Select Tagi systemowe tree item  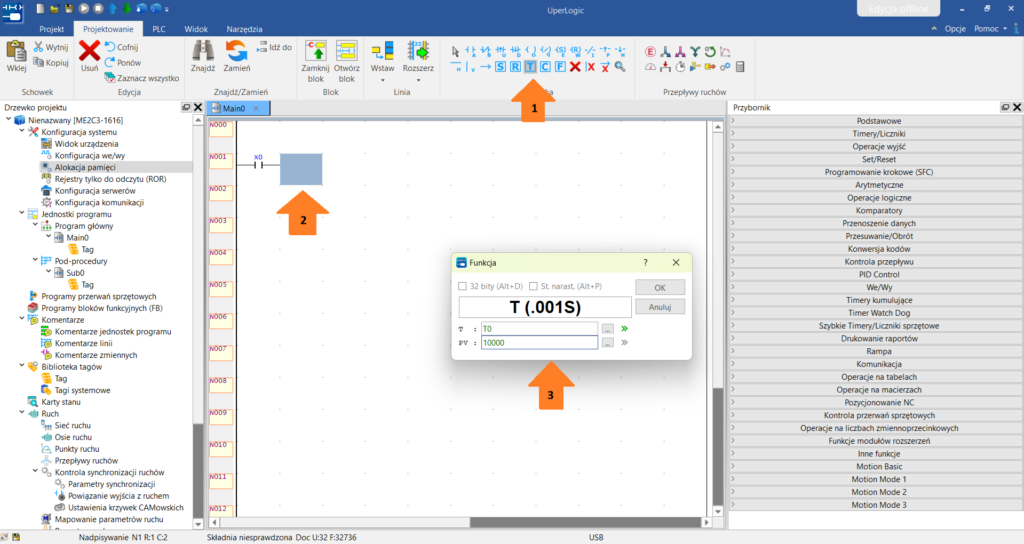coord(82,390)
